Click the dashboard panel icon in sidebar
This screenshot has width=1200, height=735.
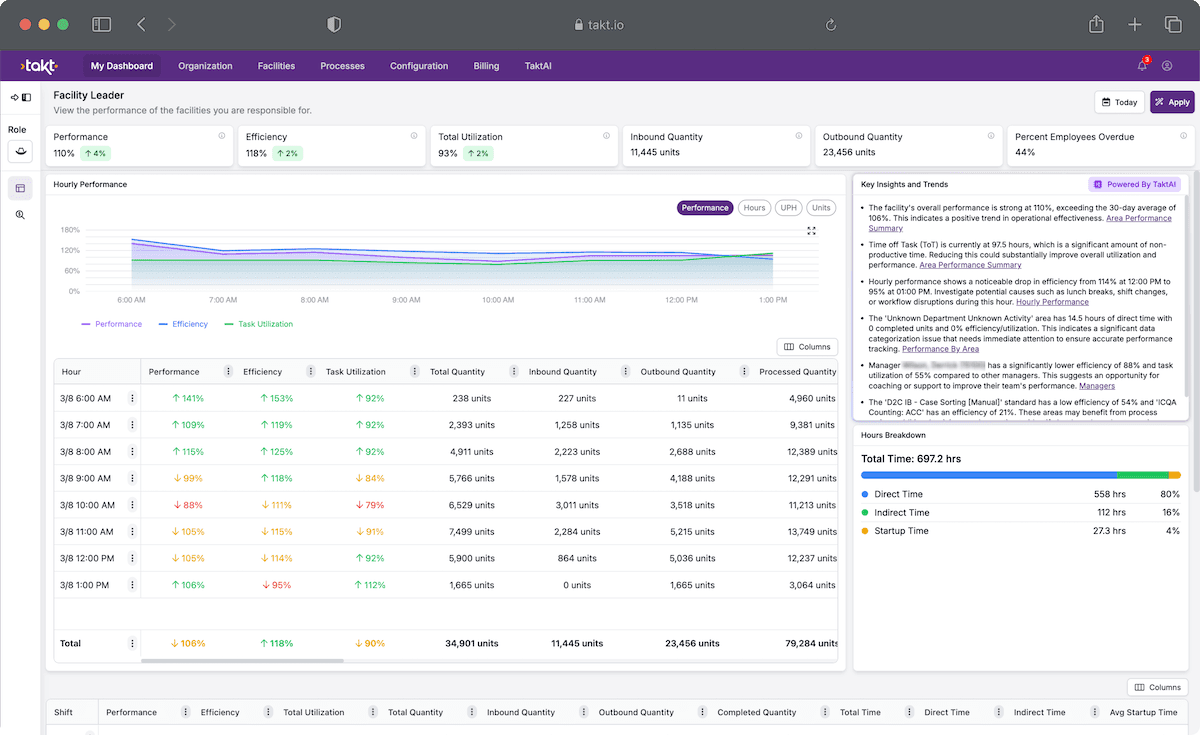click(x=20, y=188)
